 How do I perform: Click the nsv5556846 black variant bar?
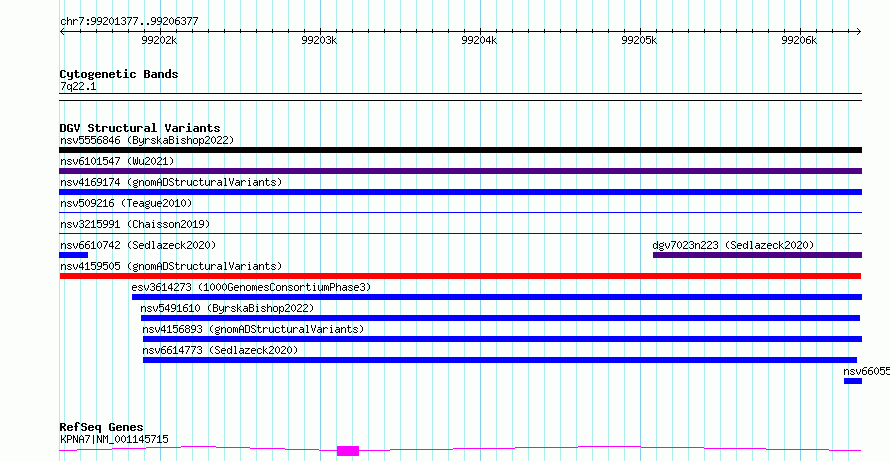point(460,150)
